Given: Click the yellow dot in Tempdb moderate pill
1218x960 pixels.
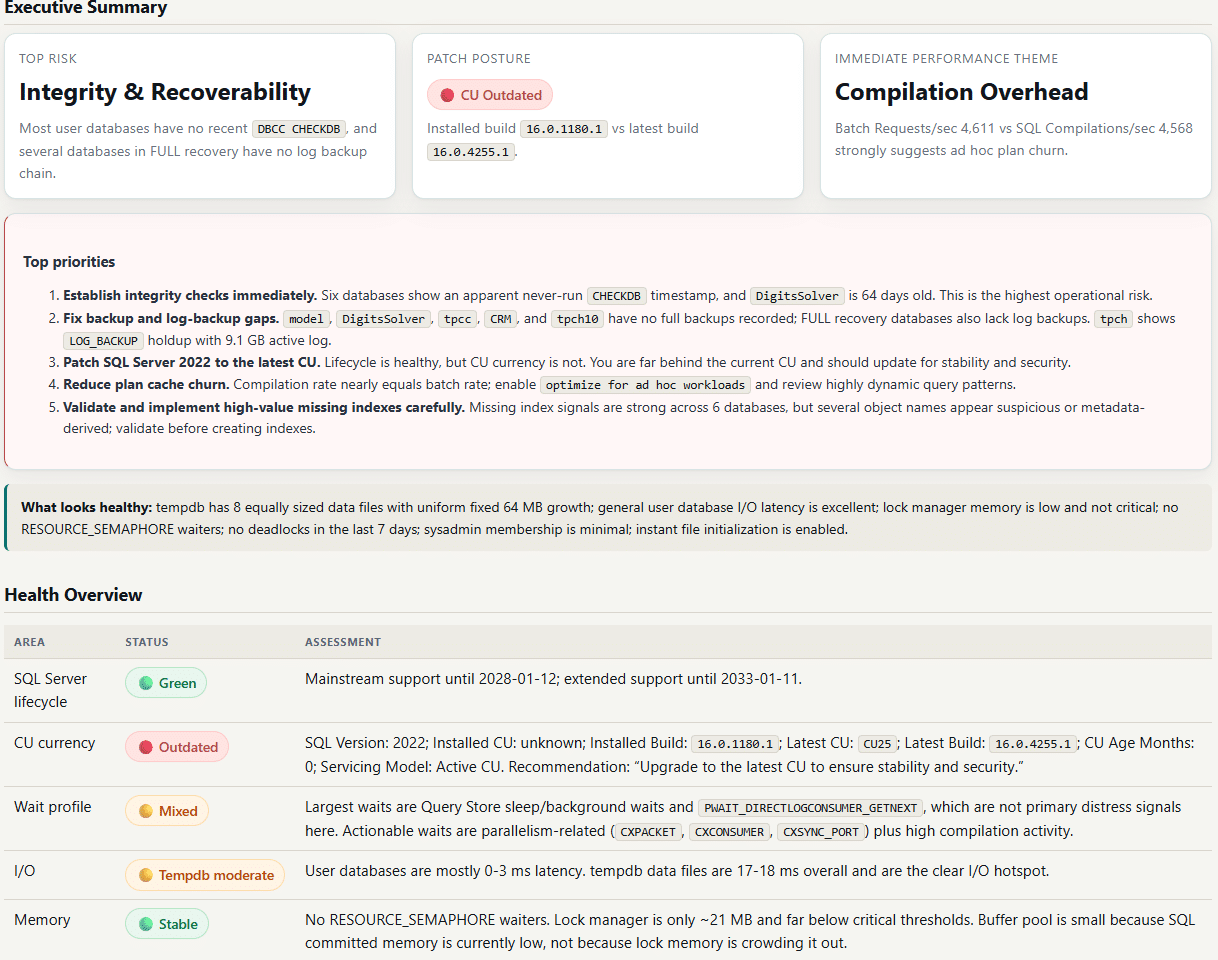Looking at the screenshot, I should 146,875.
